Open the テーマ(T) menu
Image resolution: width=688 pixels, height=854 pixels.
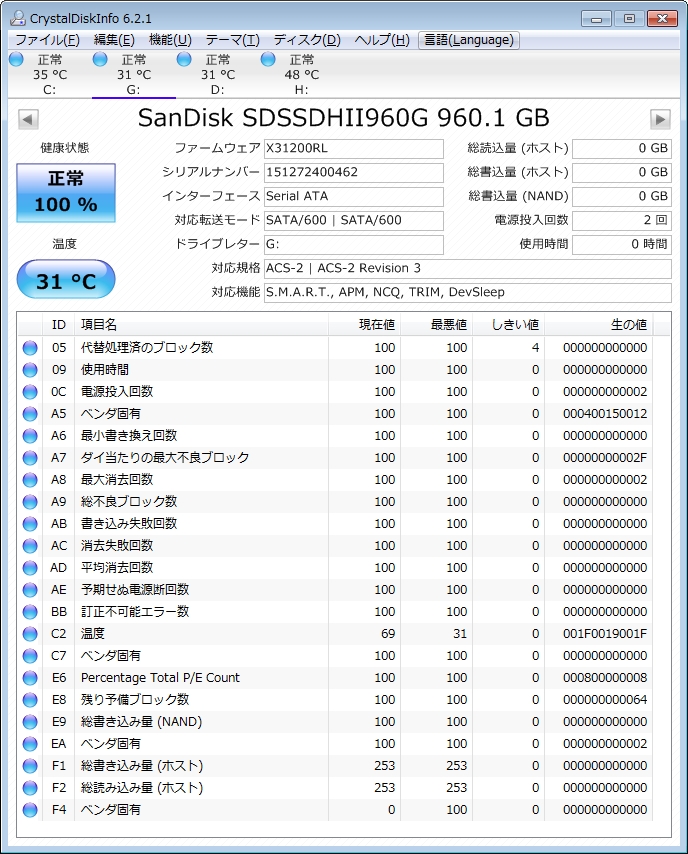pyautogui.click(x=233, y=40)
